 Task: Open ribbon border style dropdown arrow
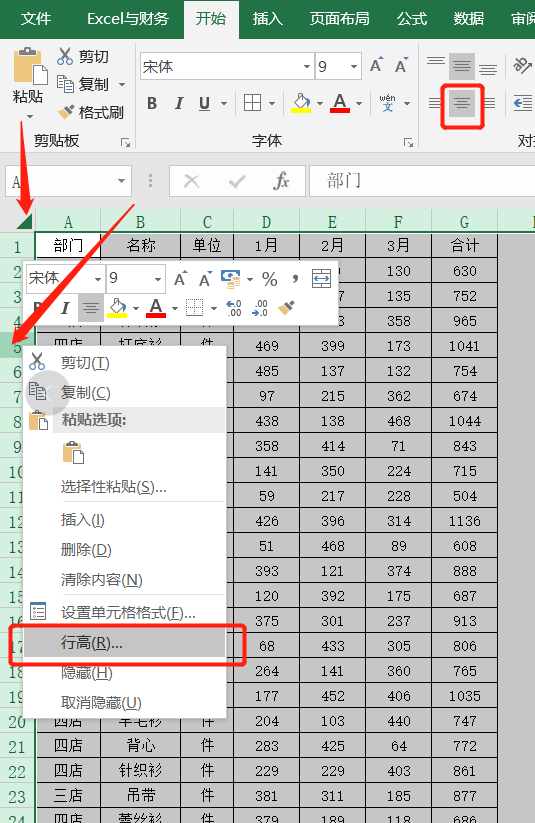pos(272,103)
